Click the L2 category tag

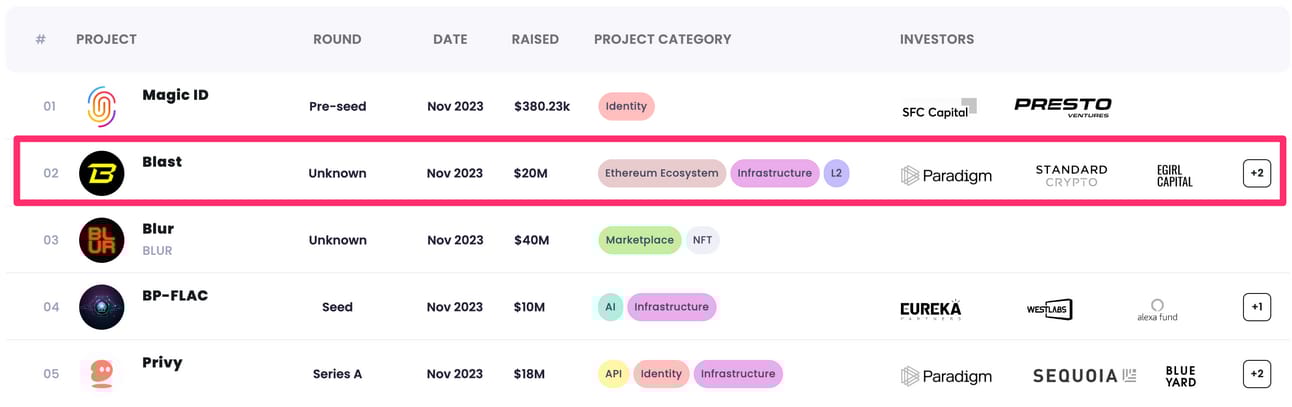point(837,173)
